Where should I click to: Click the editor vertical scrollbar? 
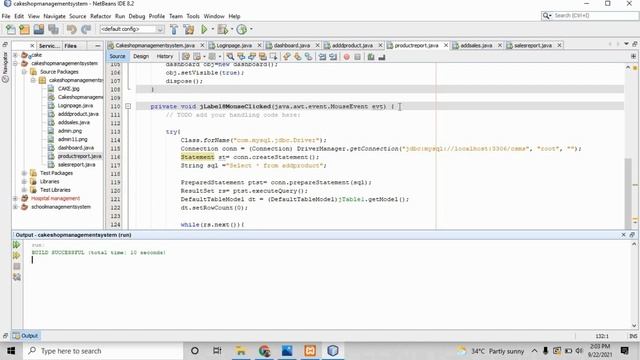coord(628,193)
